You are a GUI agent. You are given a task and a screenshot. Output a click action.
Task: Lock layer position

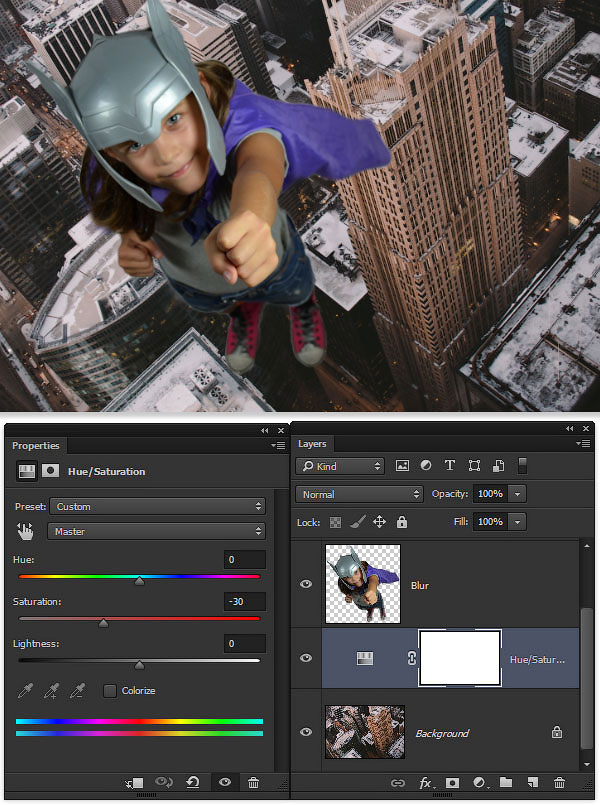tap(379, 522)
